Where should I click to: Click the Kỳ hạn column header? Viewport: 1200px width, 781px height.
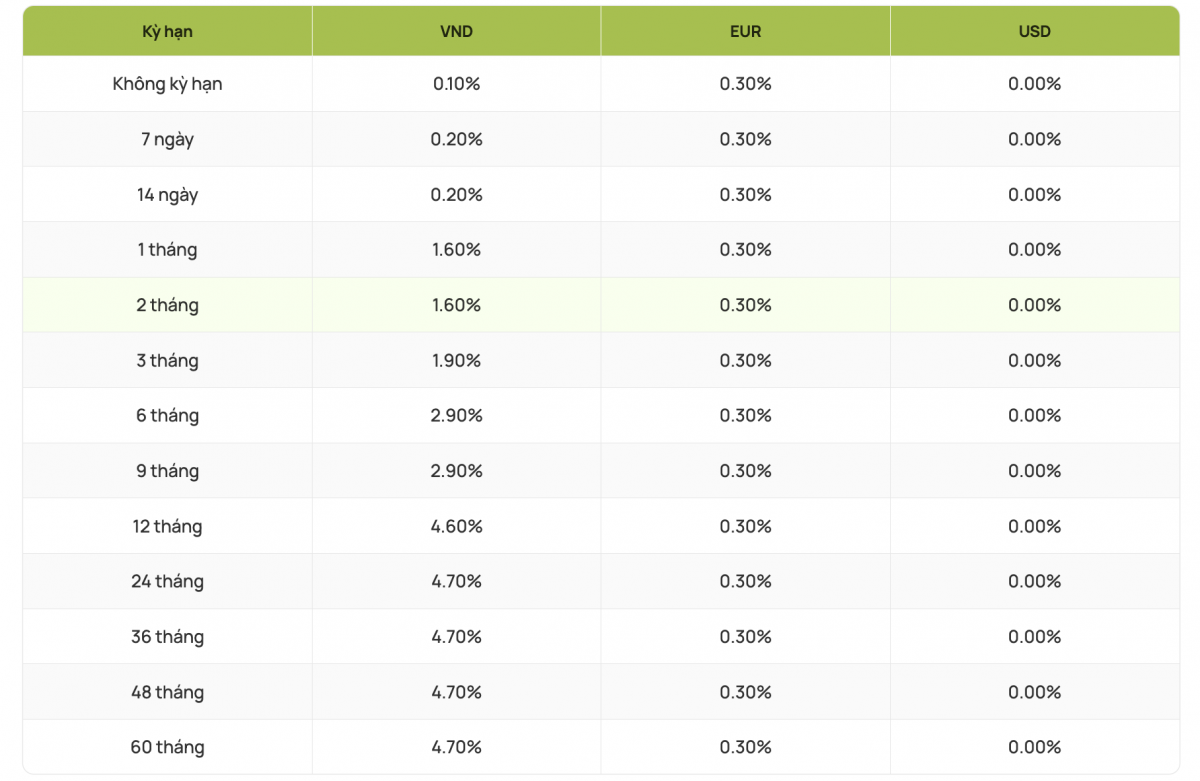(x=167, y=31)
